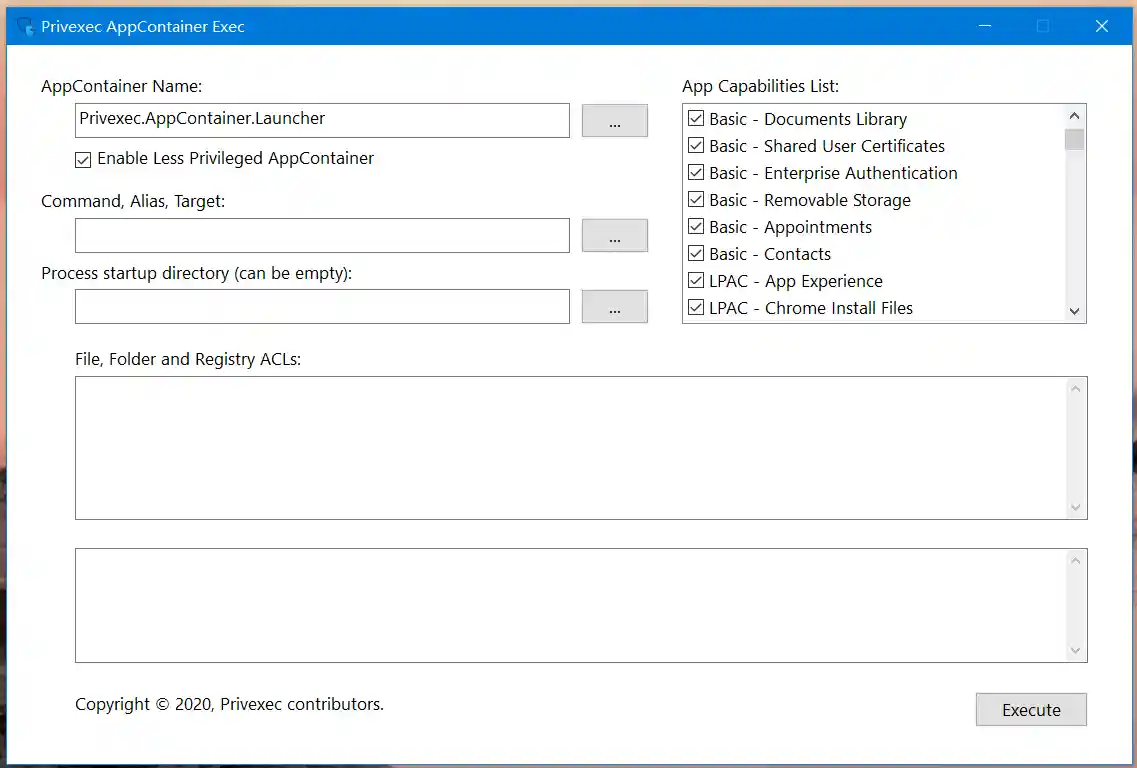The image size is (1137, 768).
Task: Disable Enable Less Privileged AppContainer
Action: click(x=82, y=159)
